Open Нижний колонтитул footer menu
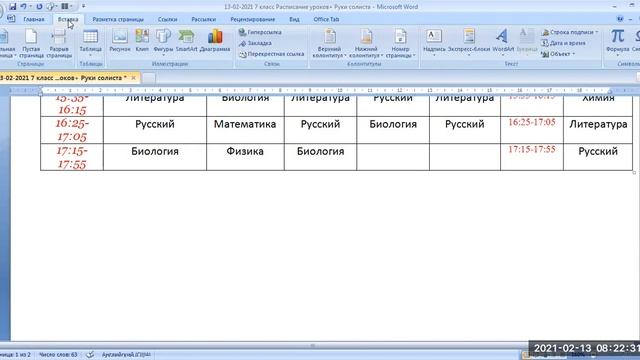The width and height of the screenshot is (640, 360). point(366,44)
